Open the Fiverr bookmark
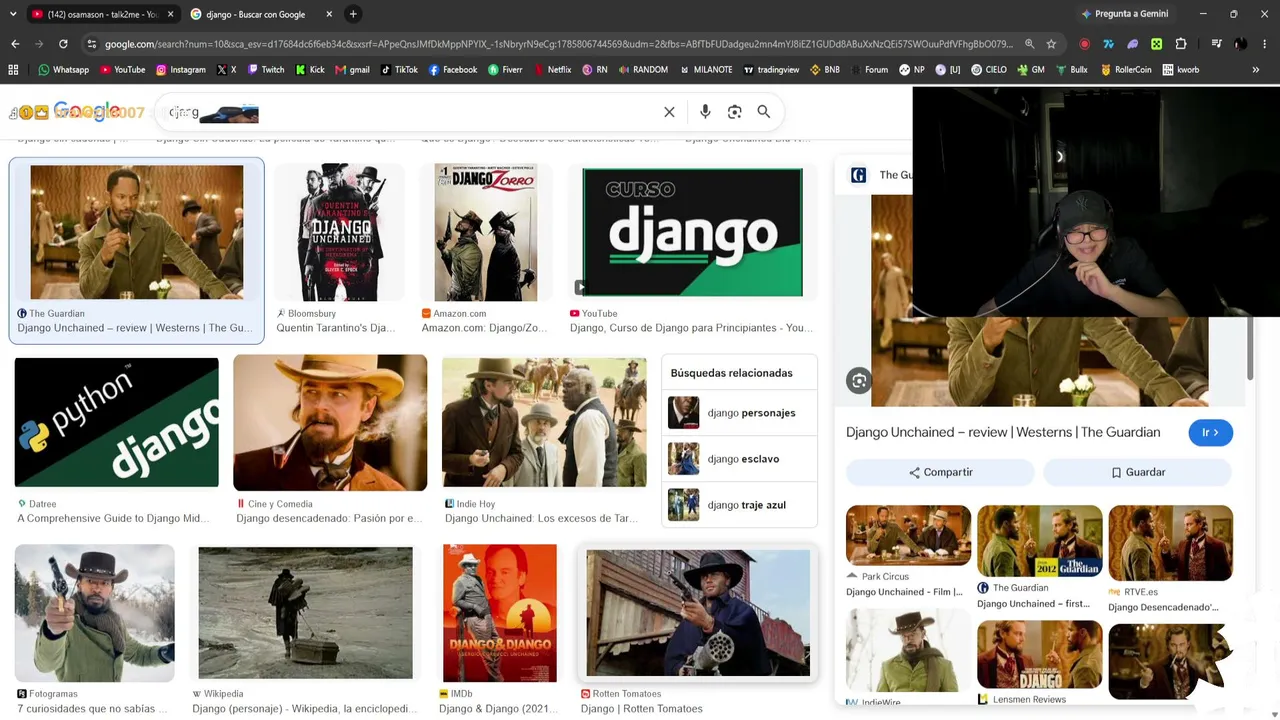Screen dimensions: 1280x720 click(x=505, y=70)
